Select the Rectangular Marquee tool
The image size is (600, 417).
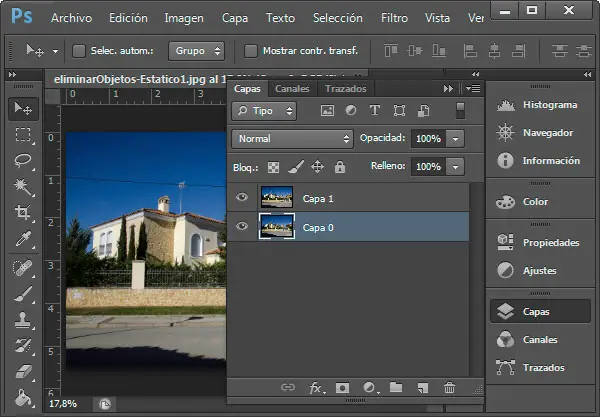tap(22, 135)
